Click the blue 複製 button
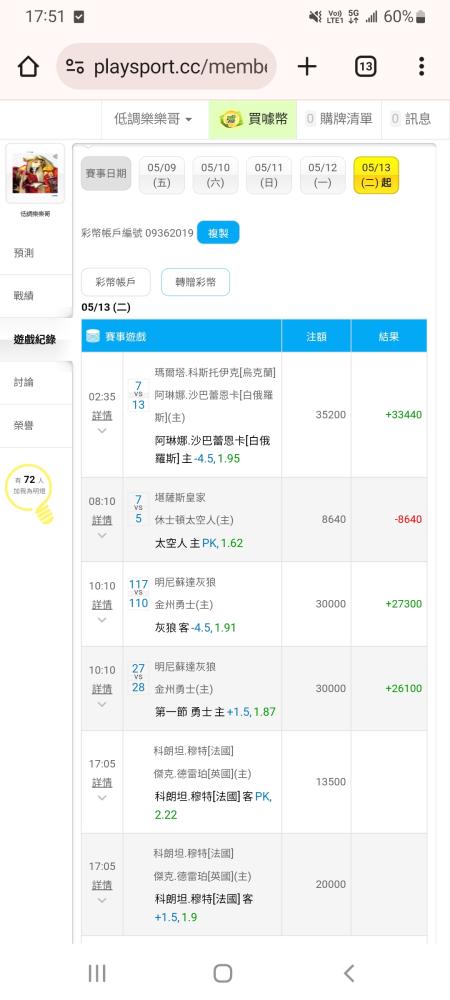The height and width of the screenshot is (1000, 450). point(218,233)
